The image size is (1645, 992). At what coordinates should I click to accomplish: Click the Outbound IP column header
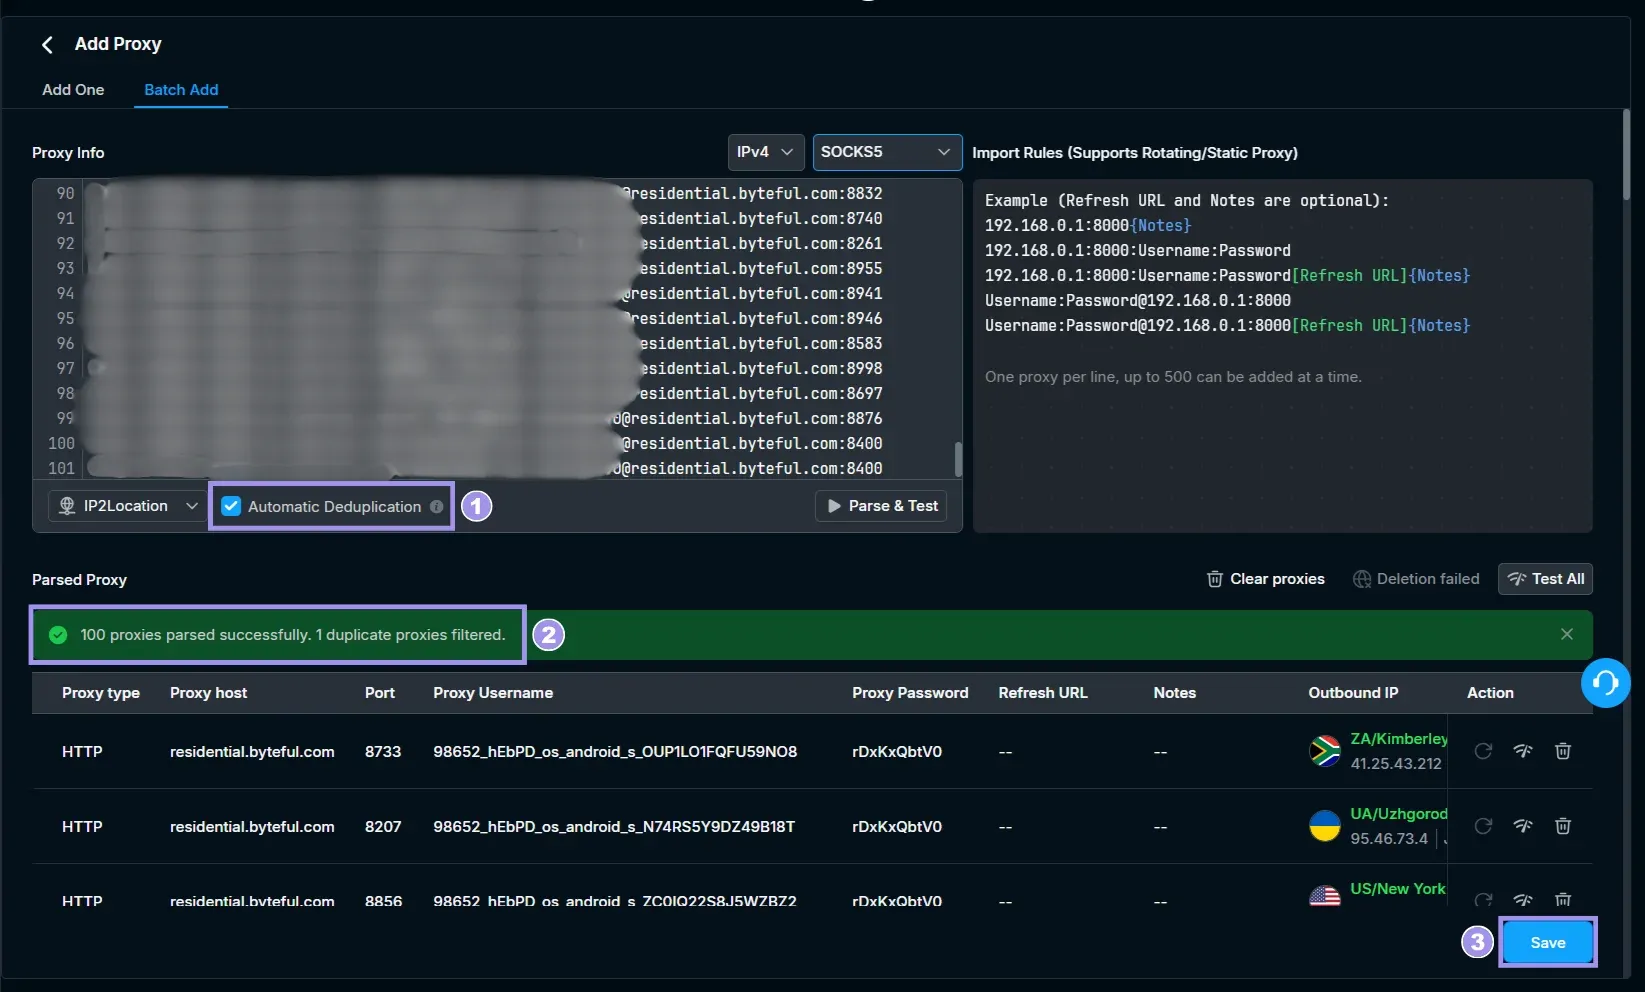[x=1353, y=693]
